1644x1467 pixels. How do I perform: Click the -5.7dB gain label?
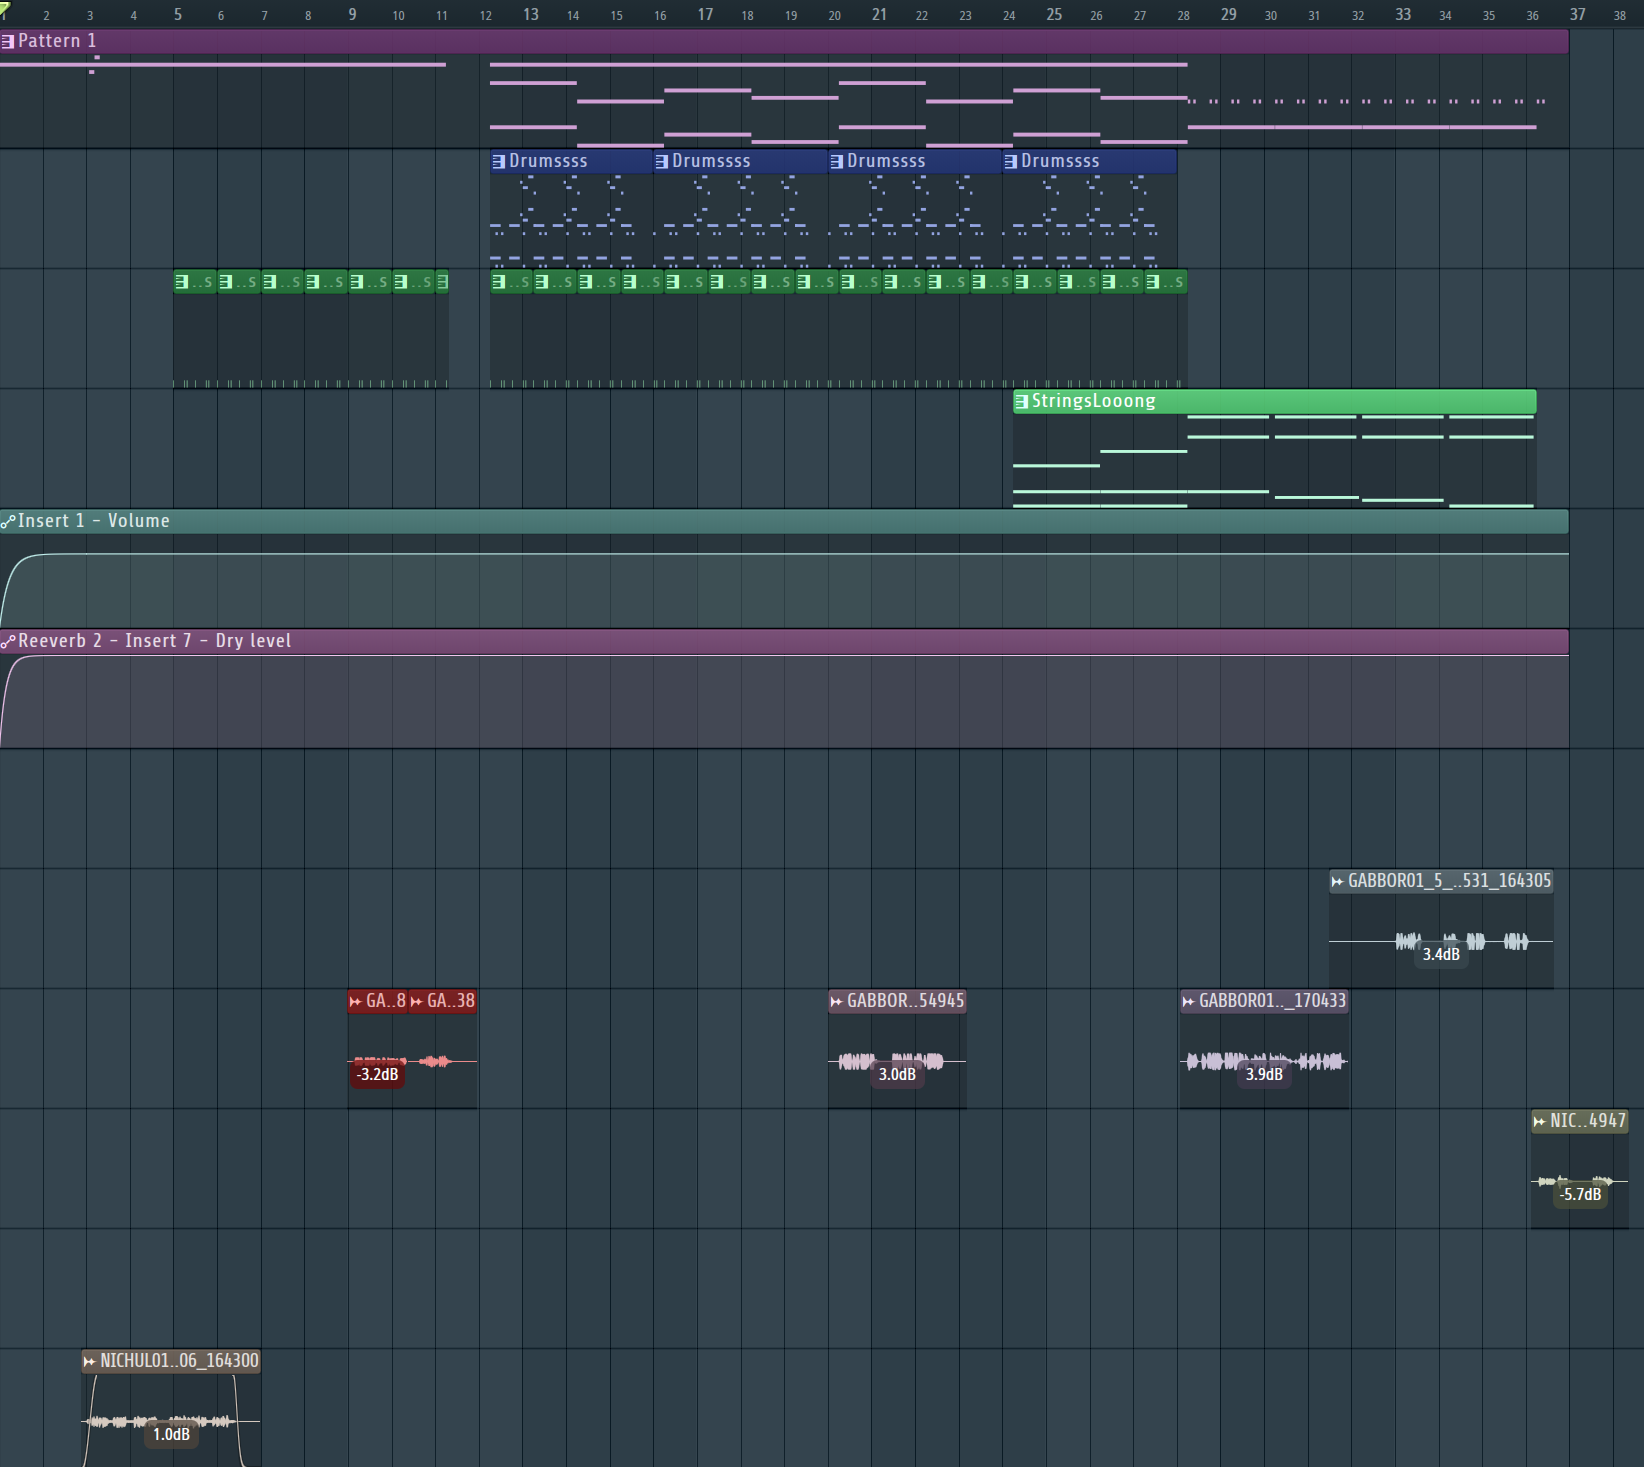1580,1194
